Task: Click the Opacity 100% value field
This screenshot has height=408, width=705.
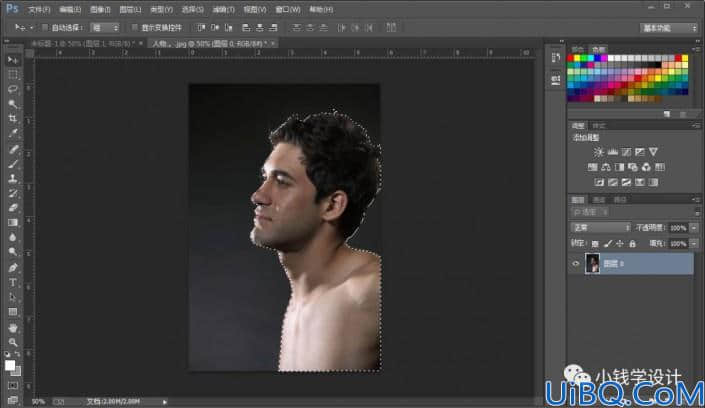Action: 678,228
